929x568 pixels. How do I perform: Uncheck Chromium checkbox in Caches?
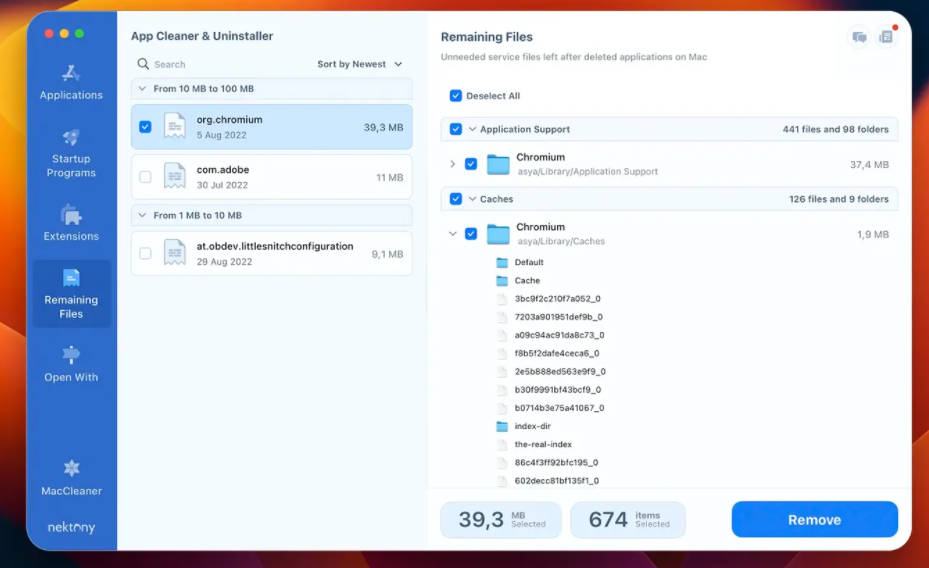471,234
